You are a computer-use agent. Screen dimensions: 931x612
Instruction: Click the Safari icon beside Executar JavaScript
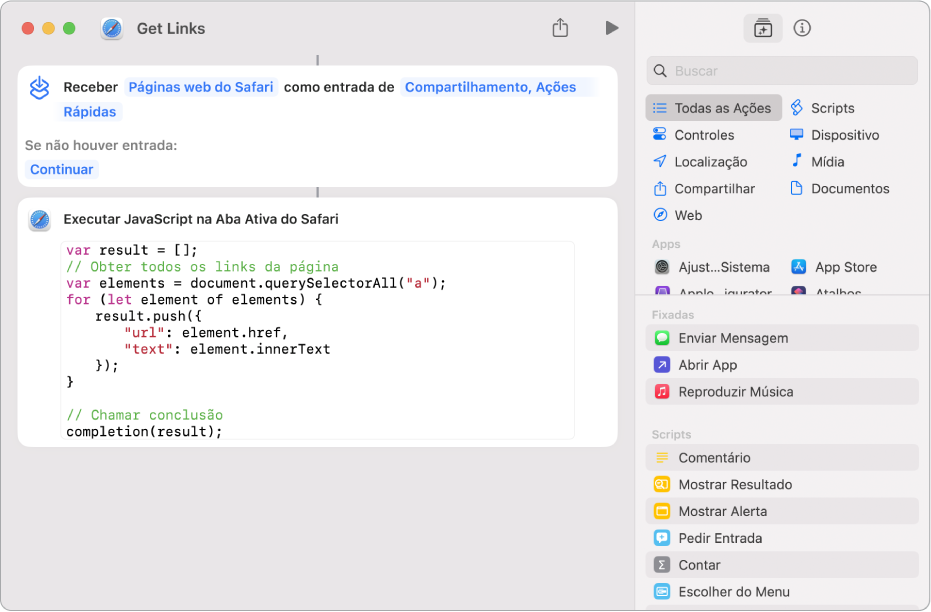(x=40, y=219)
